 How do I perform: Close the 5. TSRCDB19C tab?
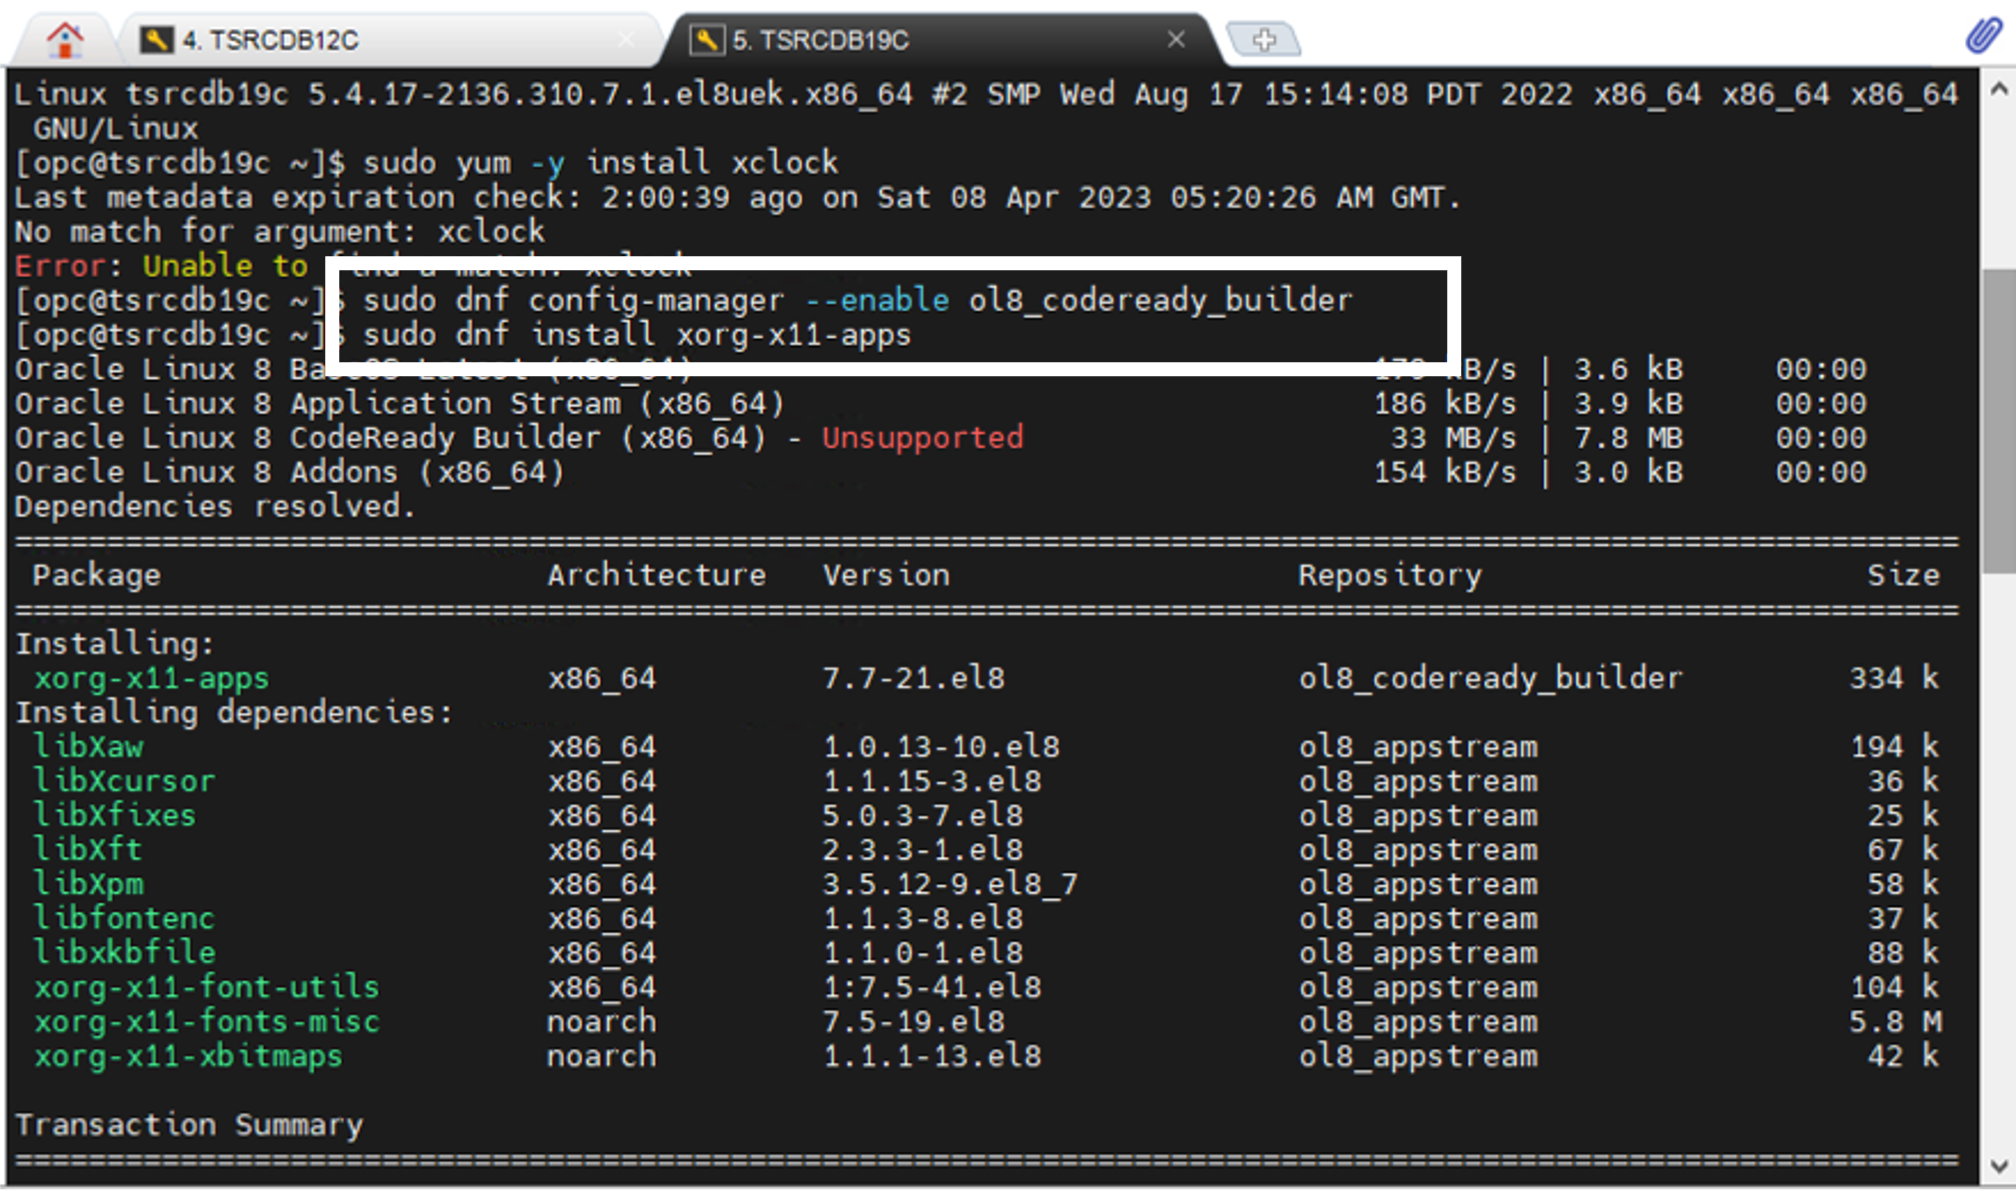[x=1176, y=40]
